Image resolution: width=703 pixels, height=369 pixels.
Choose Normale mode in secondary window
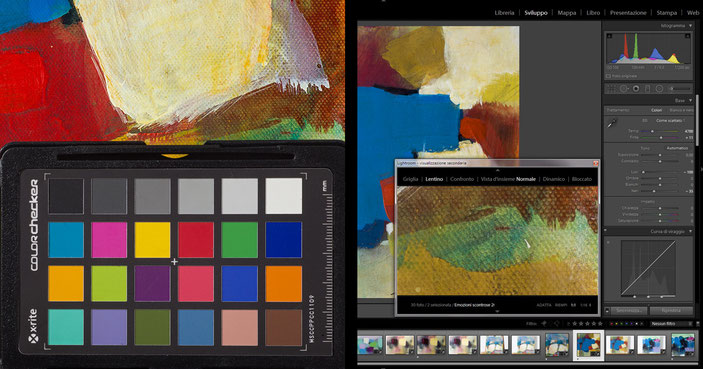click(526, 179)
